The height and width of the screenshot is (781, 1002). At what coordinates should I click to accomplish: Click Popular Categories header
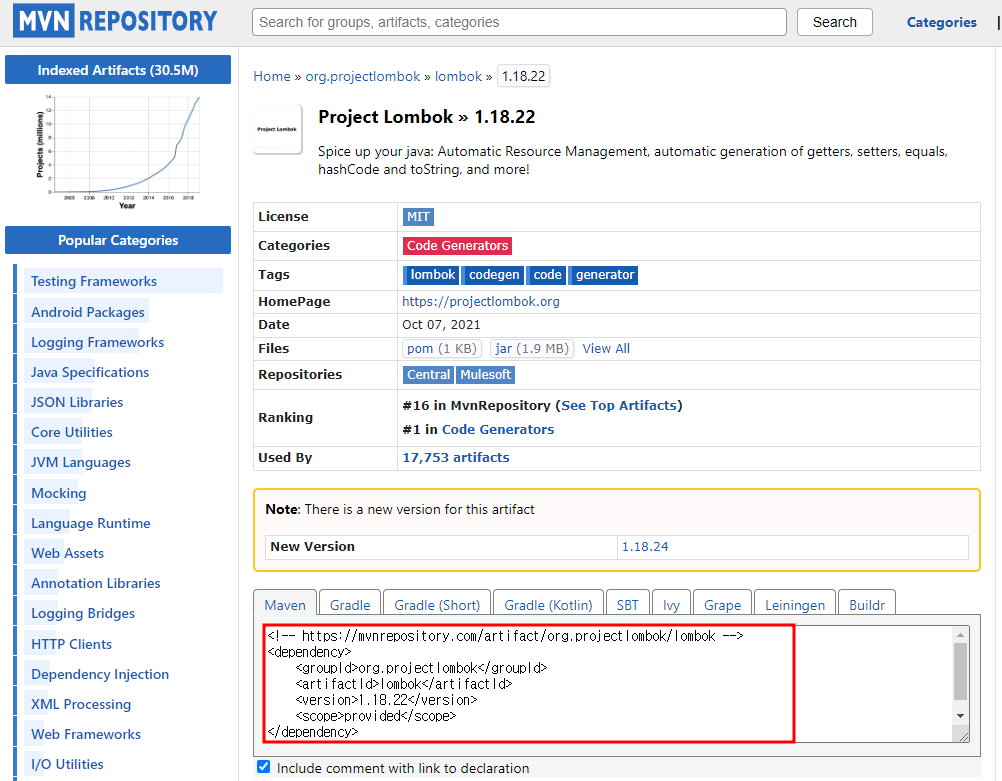click(118, 240)
